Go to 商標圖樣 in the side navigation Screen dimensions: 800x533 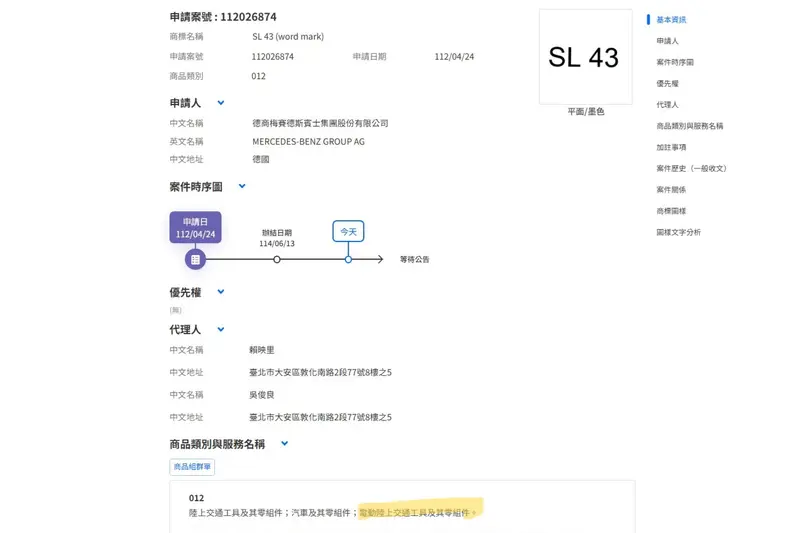click(671, 211)
